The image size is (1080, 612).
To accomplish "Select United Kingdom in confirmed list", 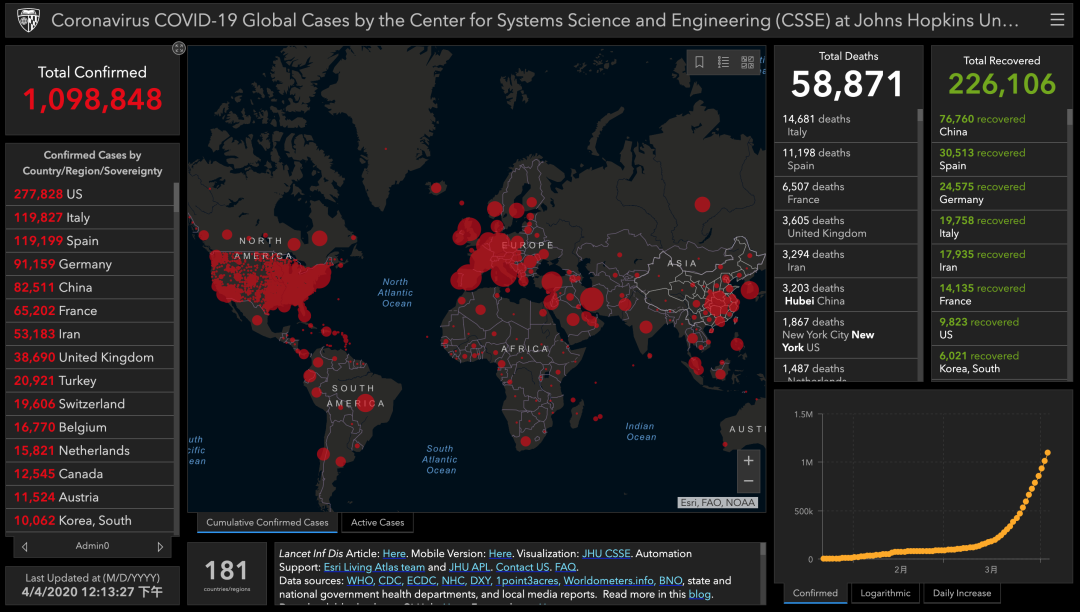I will point(90,357).
